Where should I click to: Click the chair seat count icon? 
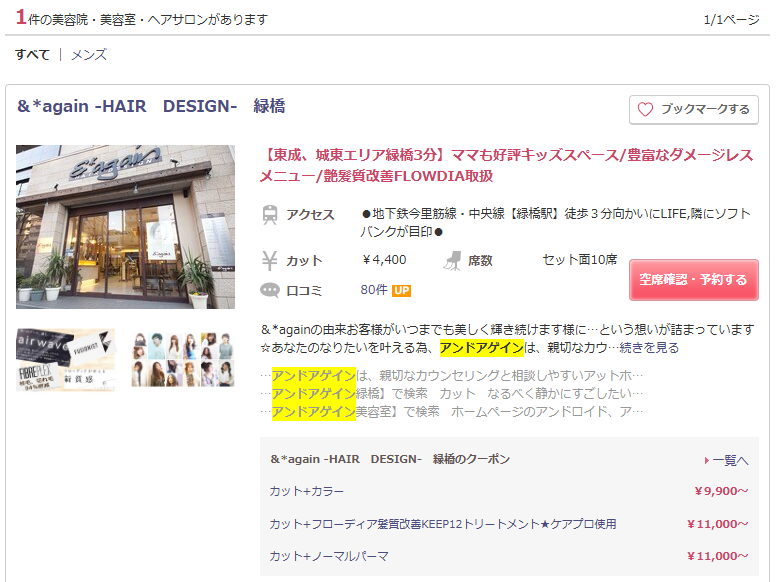(x=454, y=261)
